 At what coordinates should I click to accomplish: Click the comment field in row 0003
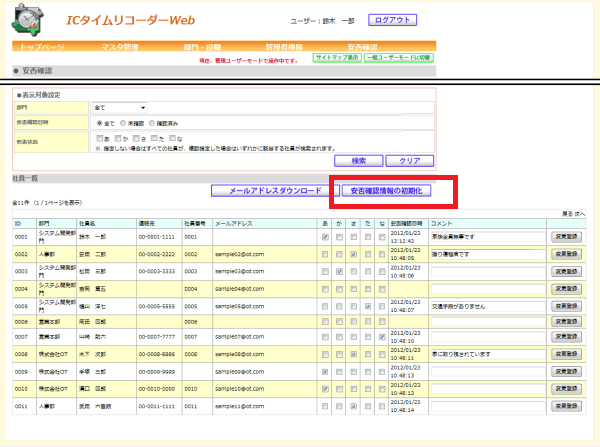(x=488, y=272)
